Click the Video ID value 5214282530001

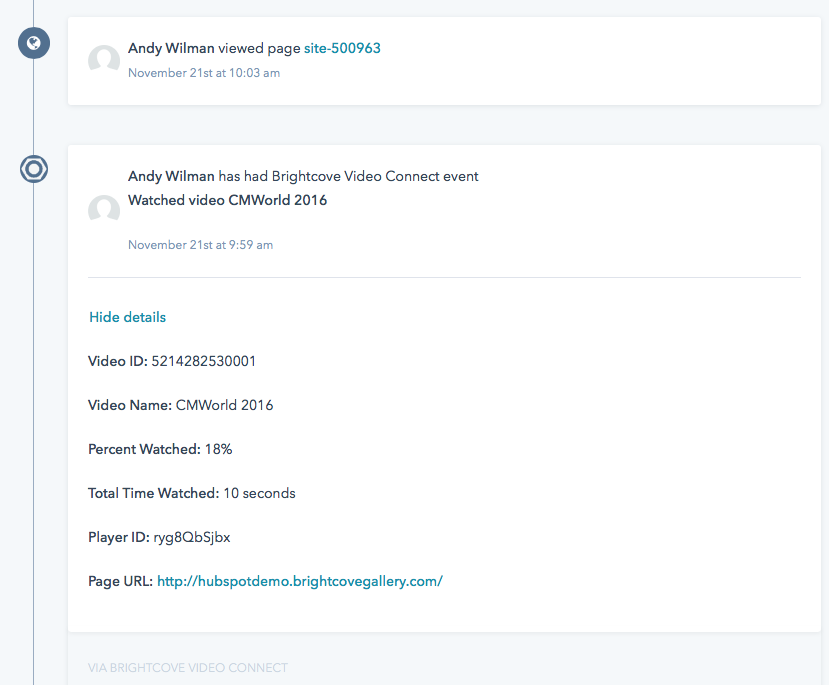coord(204,361)
